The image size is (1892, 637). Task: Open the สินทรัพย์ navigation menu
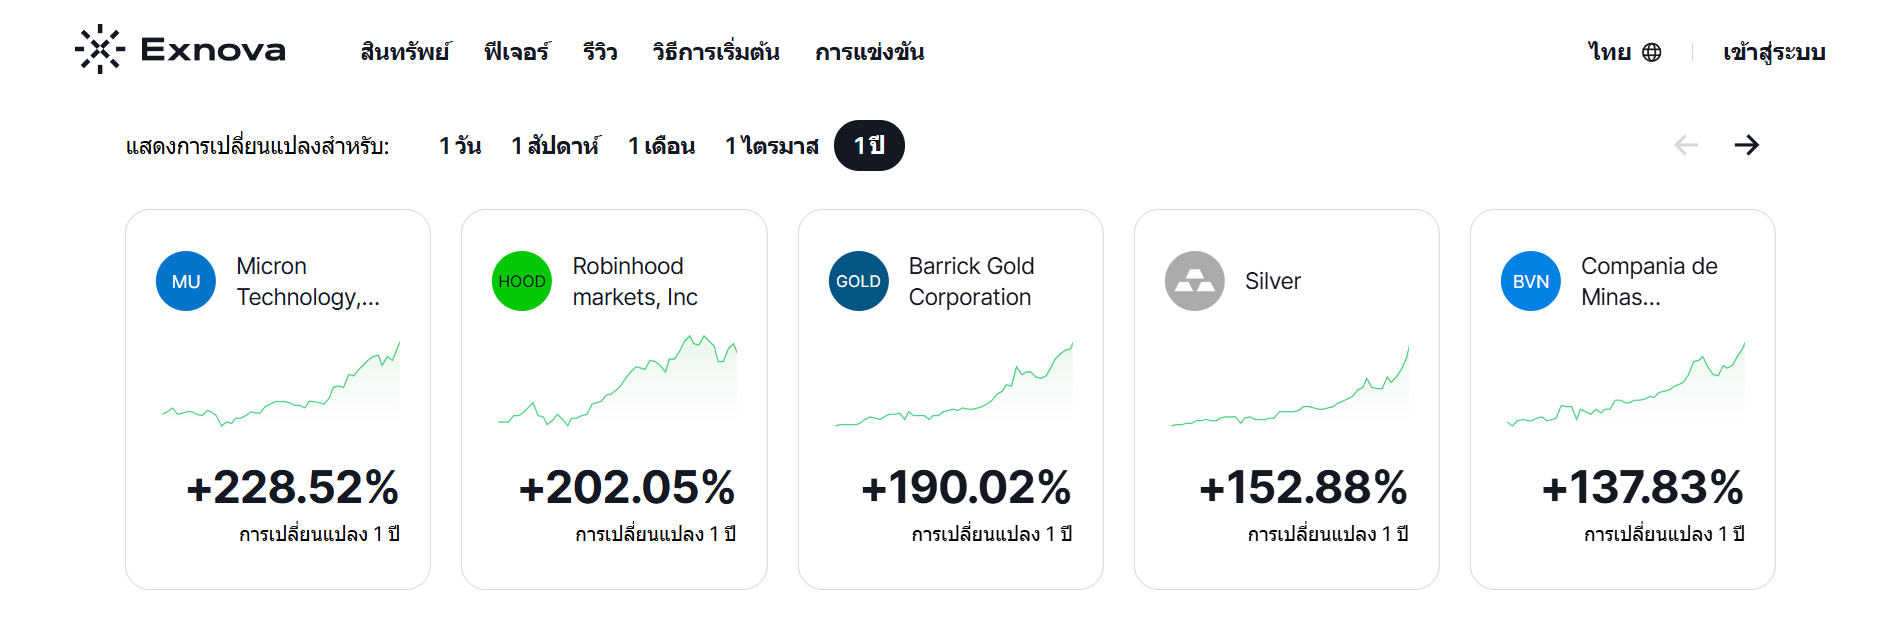(405, 51)
